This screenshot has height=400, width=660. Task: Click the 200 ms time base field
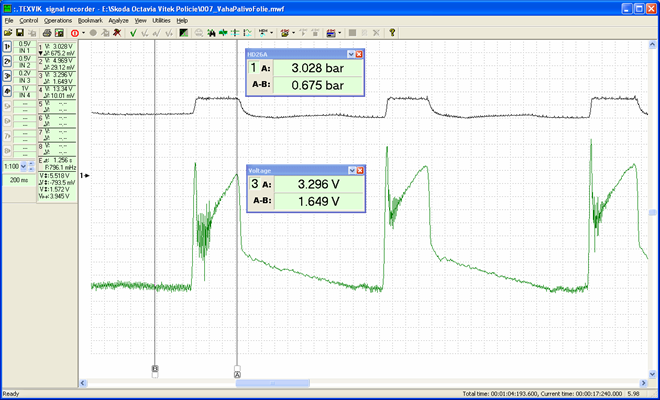19,180
